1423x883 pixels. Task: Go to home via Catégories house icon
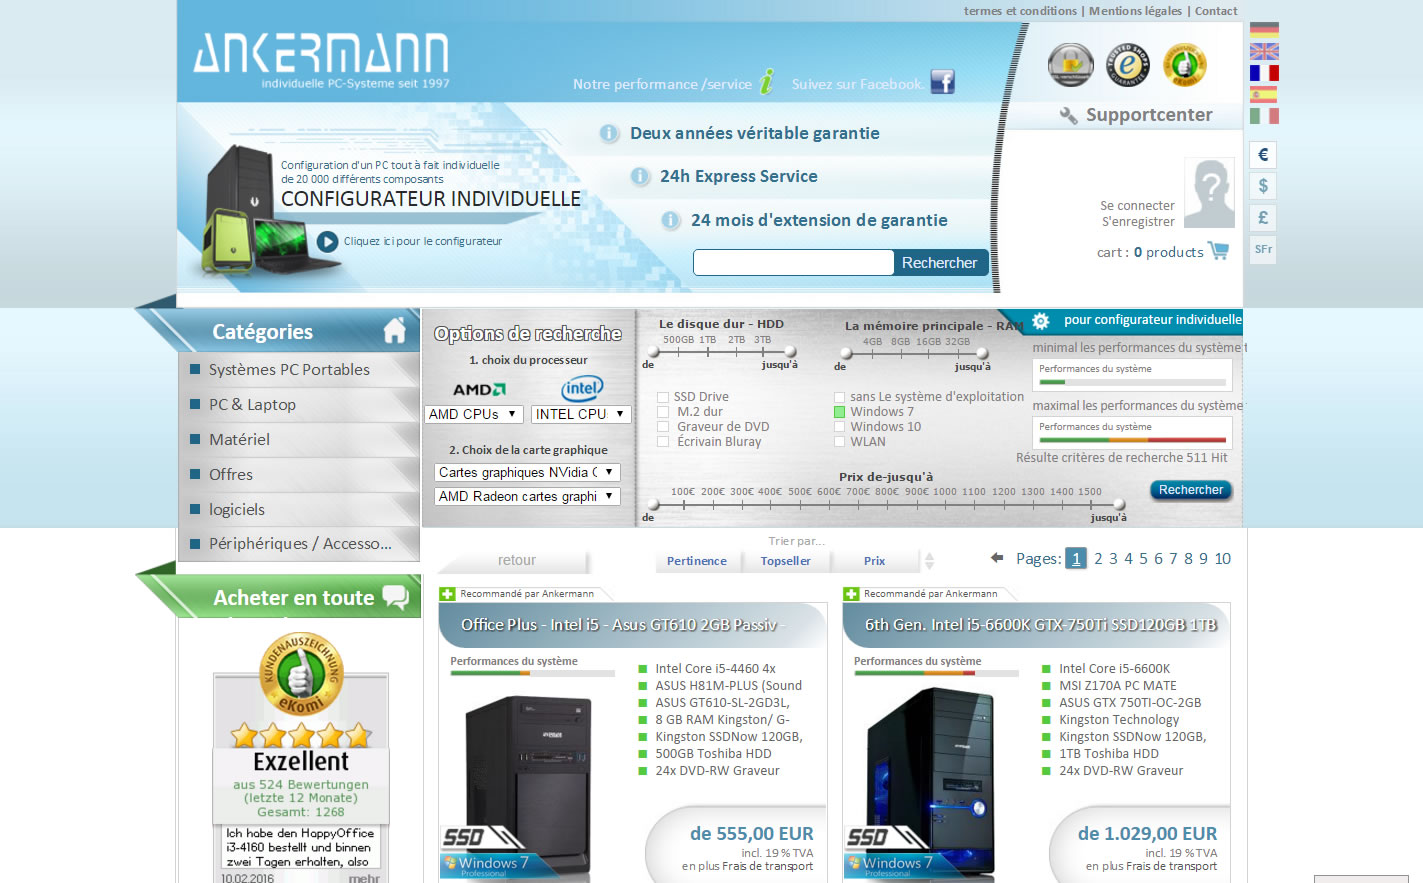(x=395, y=330)
